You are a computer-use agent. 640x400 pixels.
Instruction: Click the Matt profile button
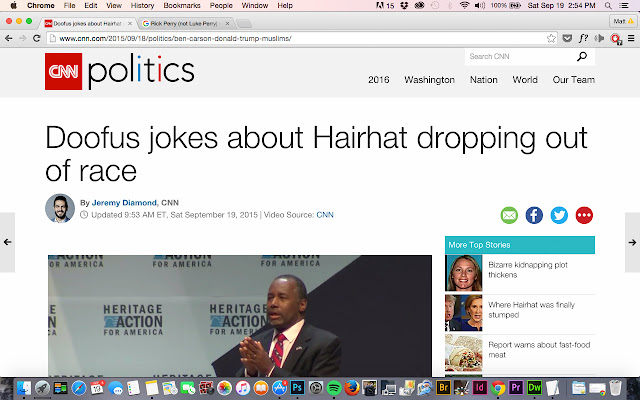(623, 21)
